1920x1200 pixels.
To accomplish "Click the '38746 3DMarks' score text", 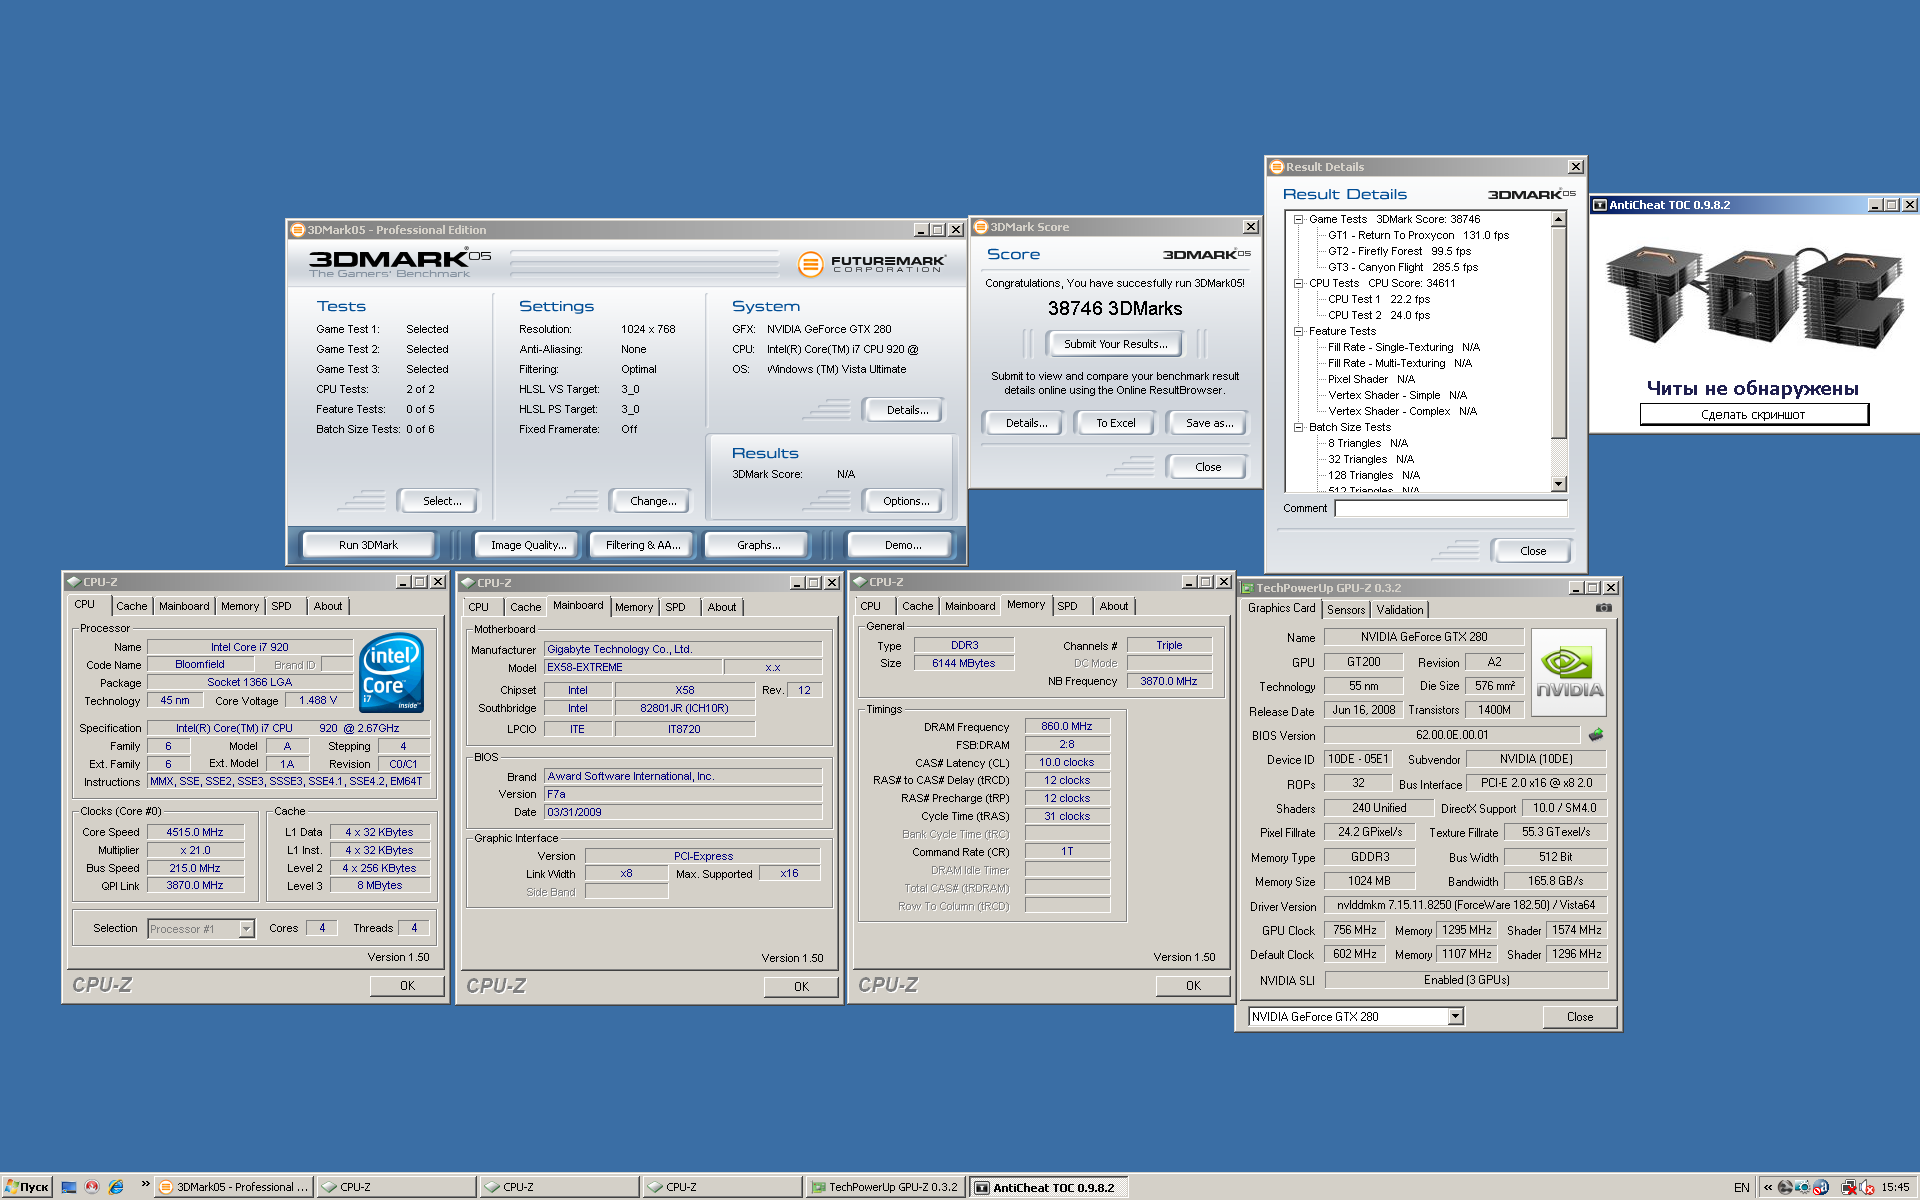I will click(1115, 309).
